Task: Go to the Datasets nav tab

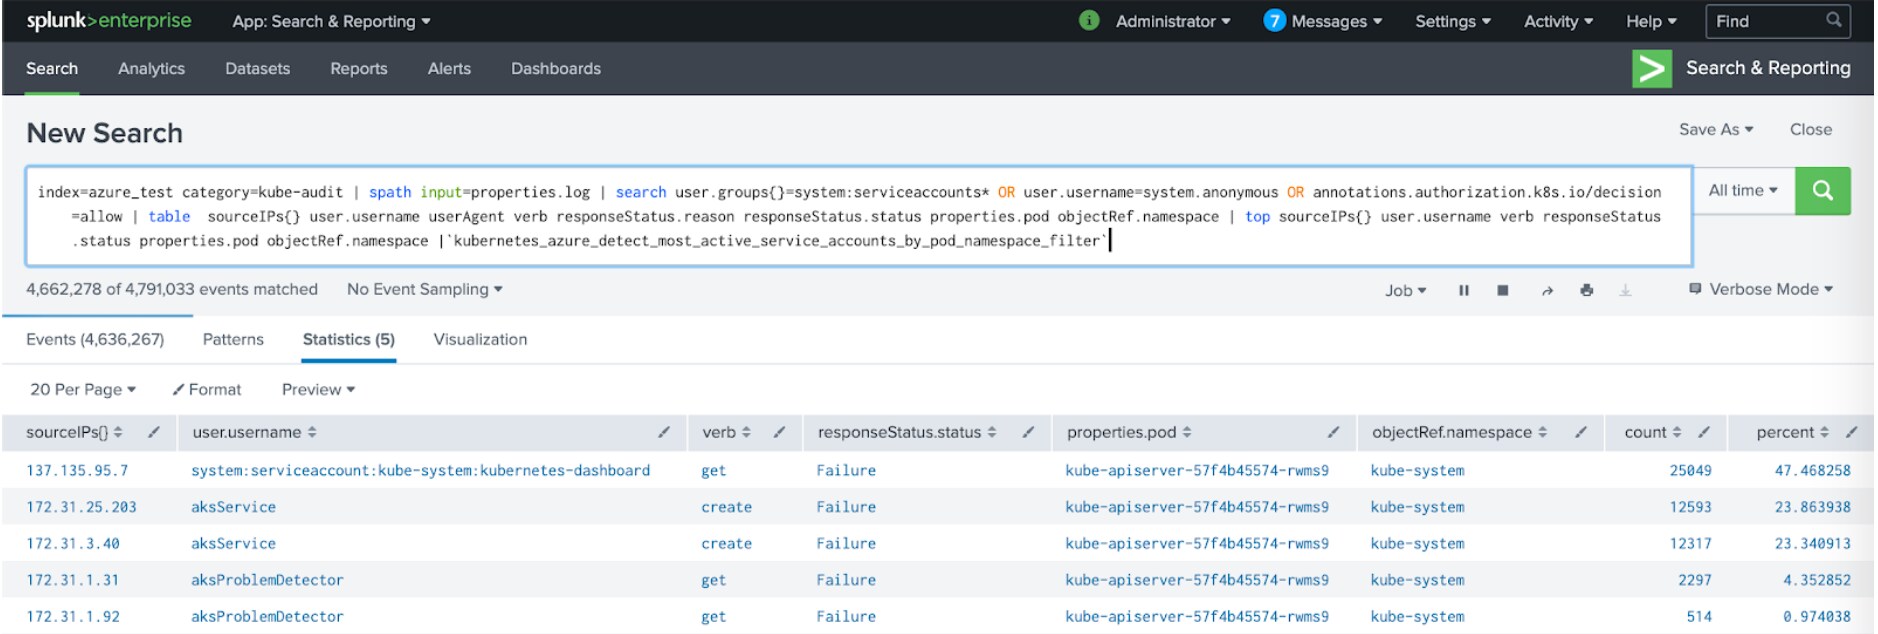Action: pyautogui.click(x=257, y=68)
